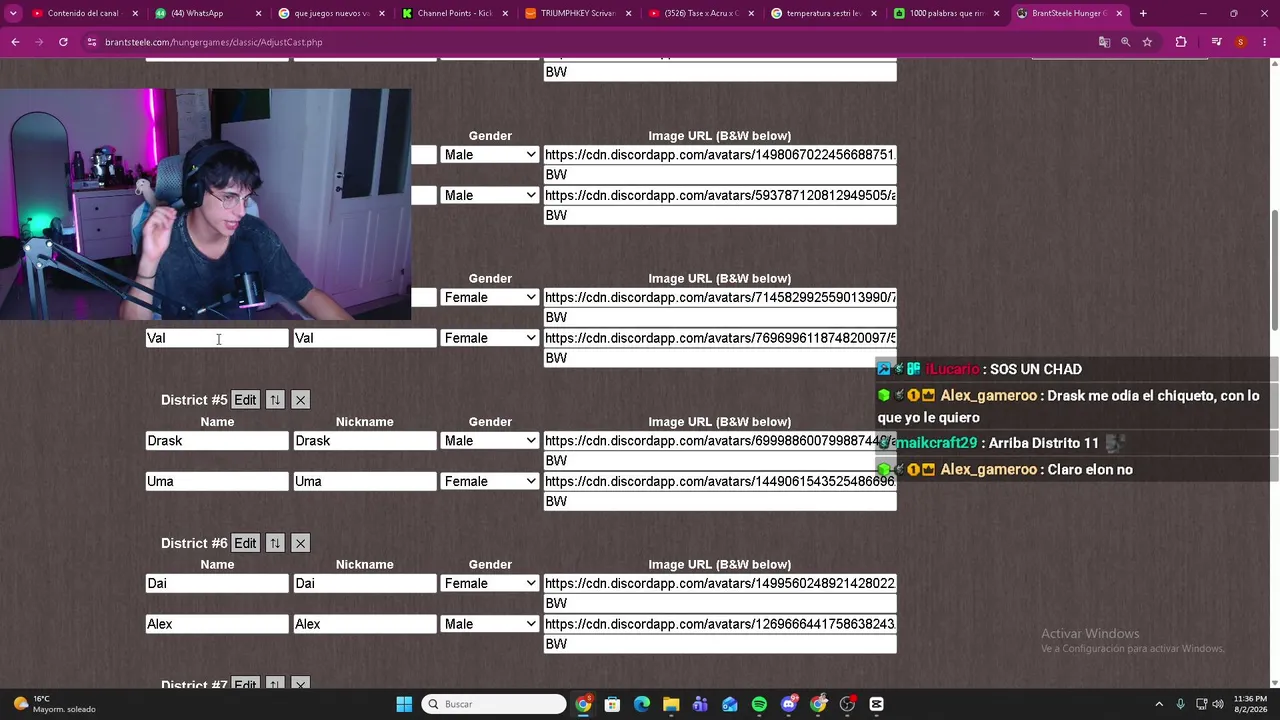The height and width of the screenshot is (720, 1280).
Task: Open the Windows Start menu
Action: pyautogui.click(x=404, y=704)
